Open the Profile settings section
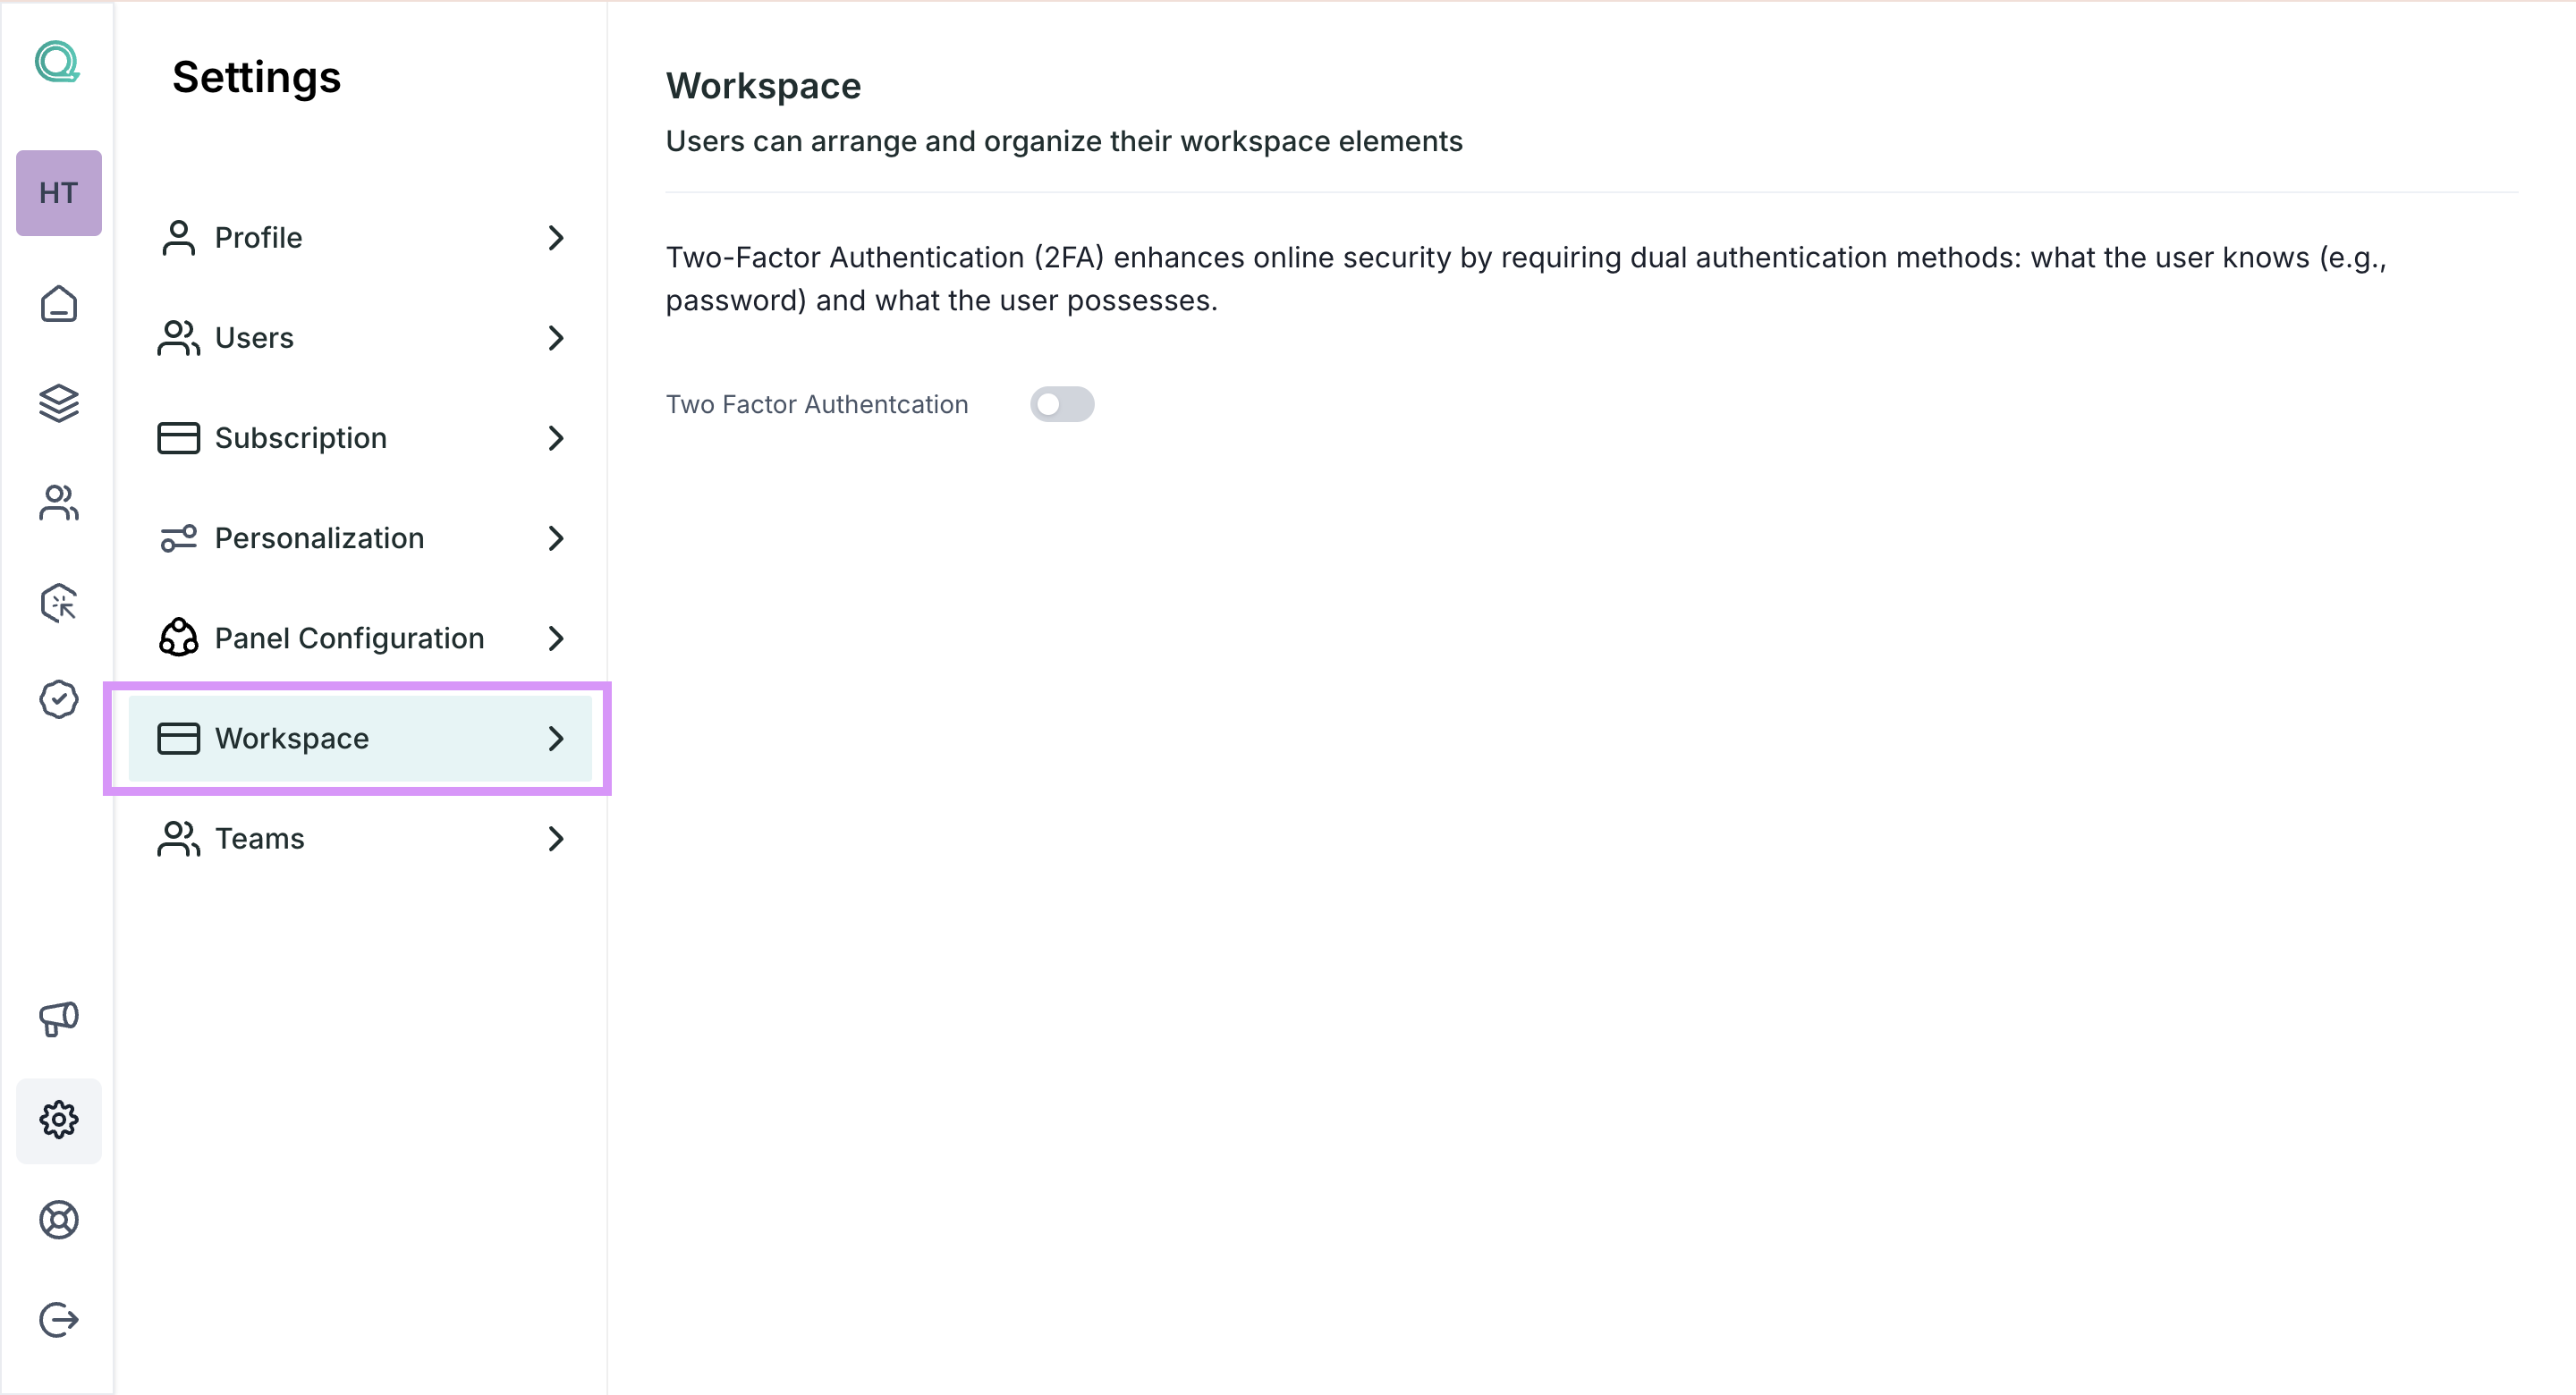This screenshot has height=1395, width=2576. 360,238
